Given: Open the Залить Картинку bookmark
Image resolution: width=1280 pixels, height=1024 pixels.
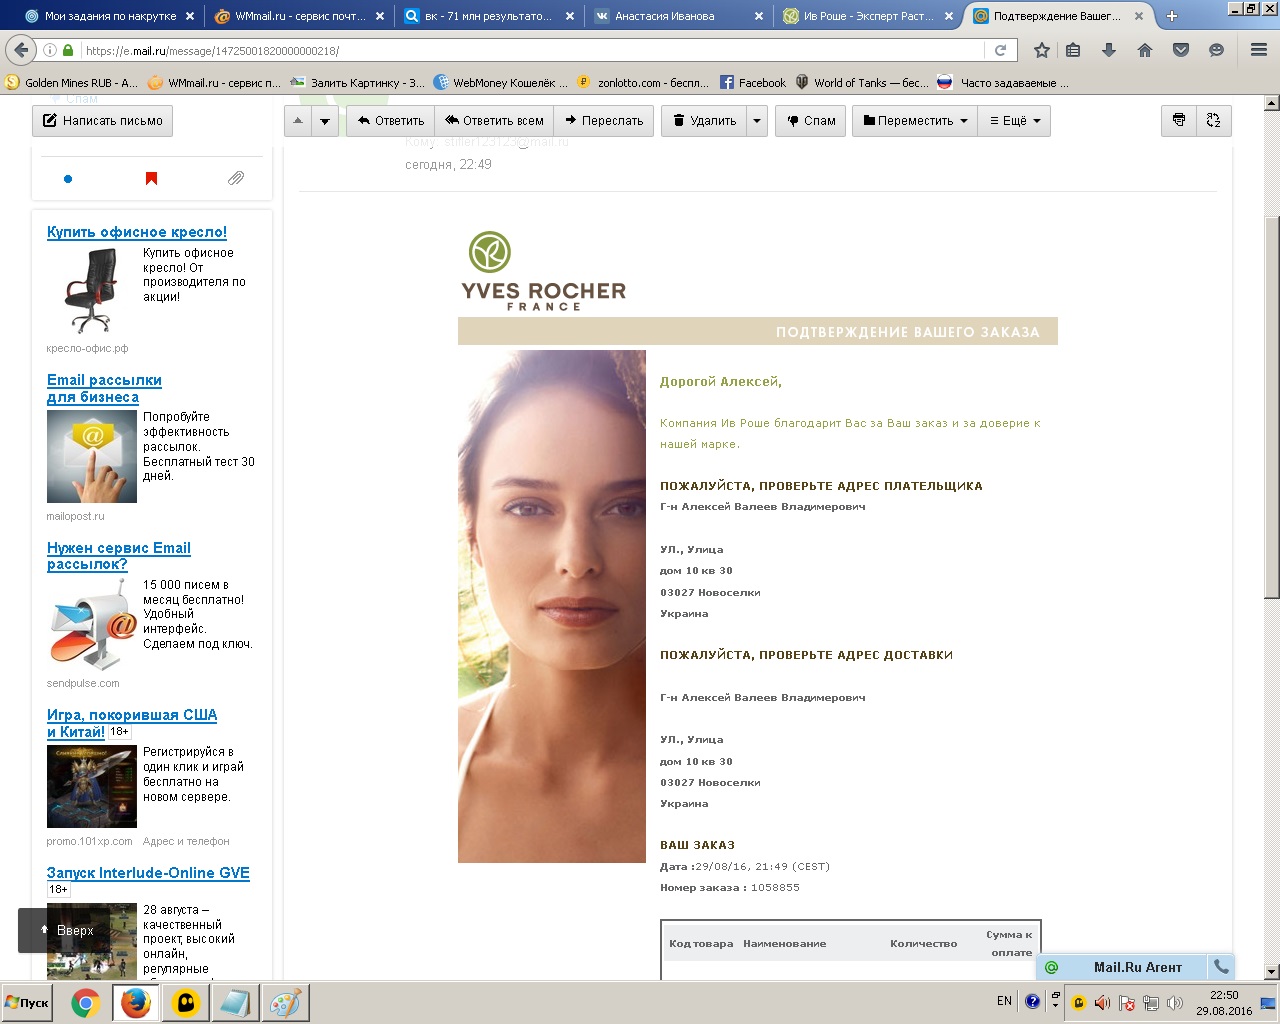Looking at the screenshot, I should [x=358, y=83].
